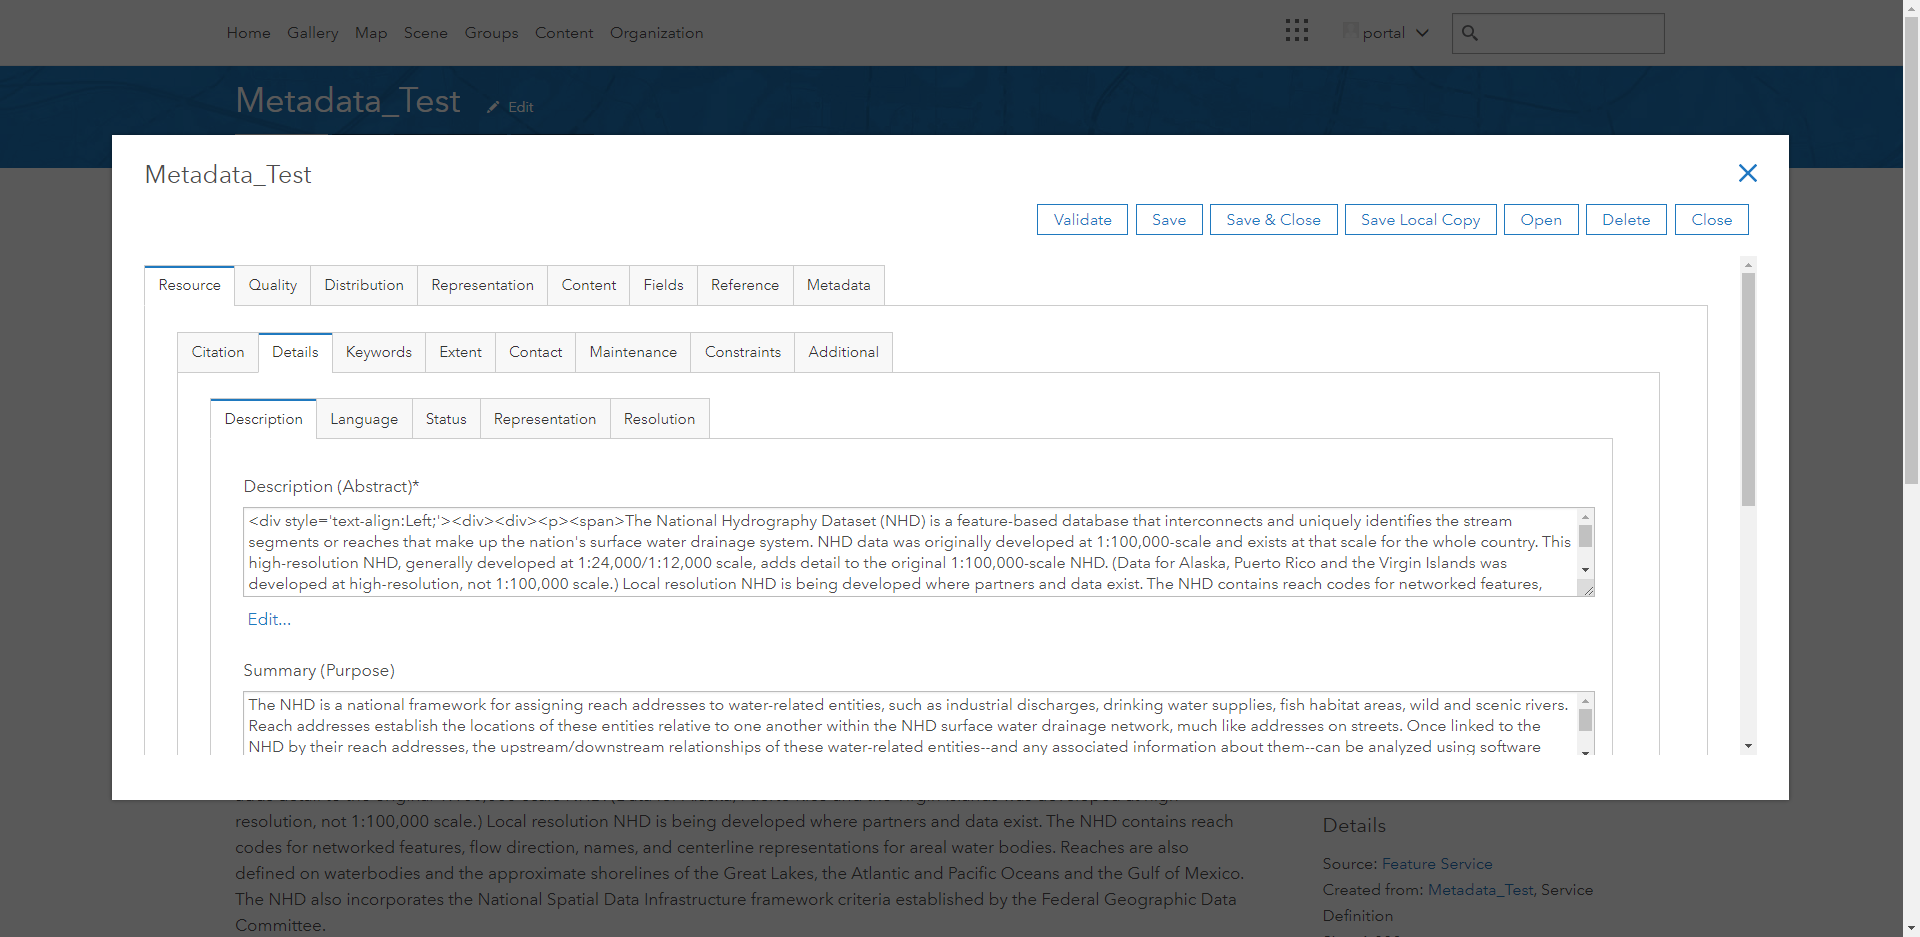
Task: Select the Description tab
Action: point(263,419)
